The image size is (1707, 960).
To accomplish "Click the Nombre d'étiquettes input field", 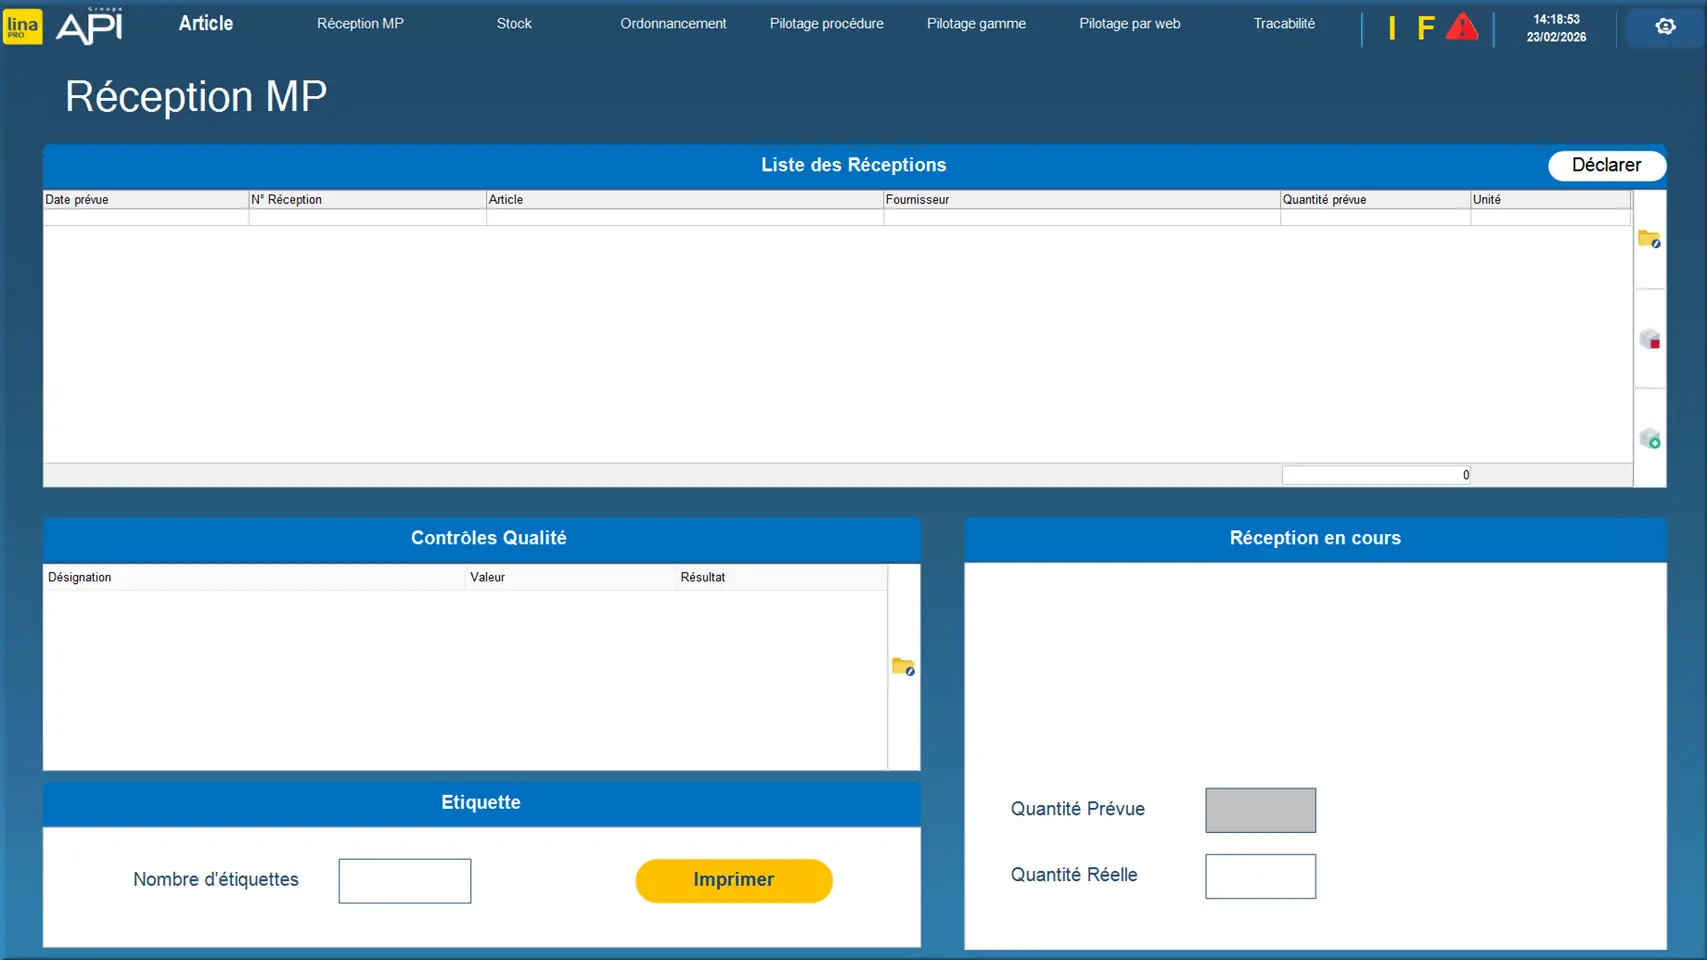I will 404,881.
